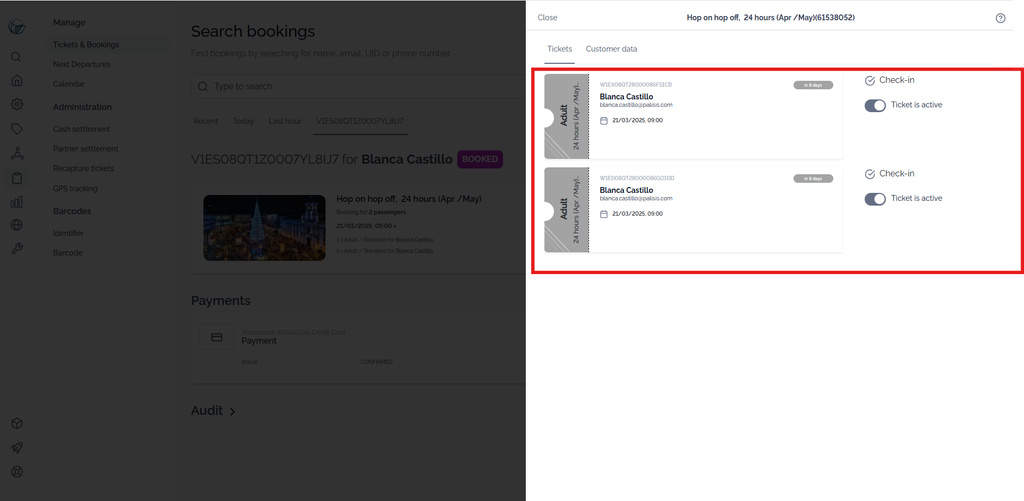Go to the home icon in sidebar
This screenshot has width=1024, height=501.
(x=17, y=80)
